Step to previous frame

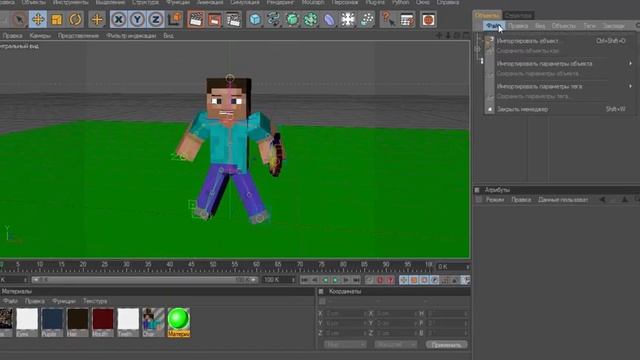315,280
